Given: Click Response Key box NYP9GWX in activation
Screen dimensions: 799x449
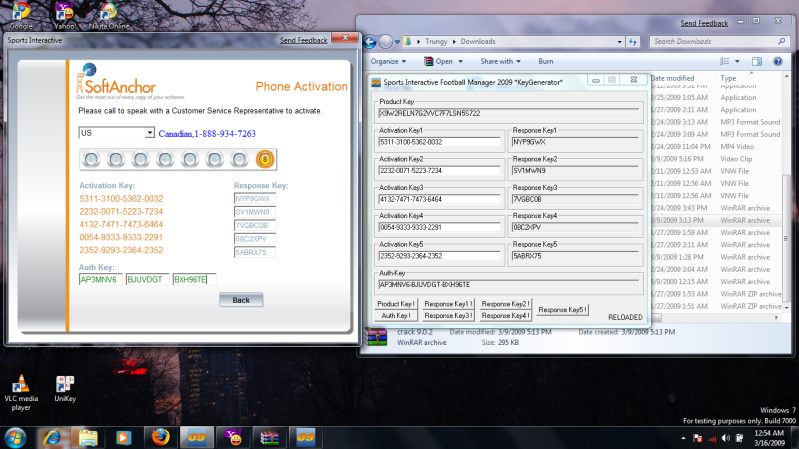Looking at the screenshot, I should click(255, 199).
